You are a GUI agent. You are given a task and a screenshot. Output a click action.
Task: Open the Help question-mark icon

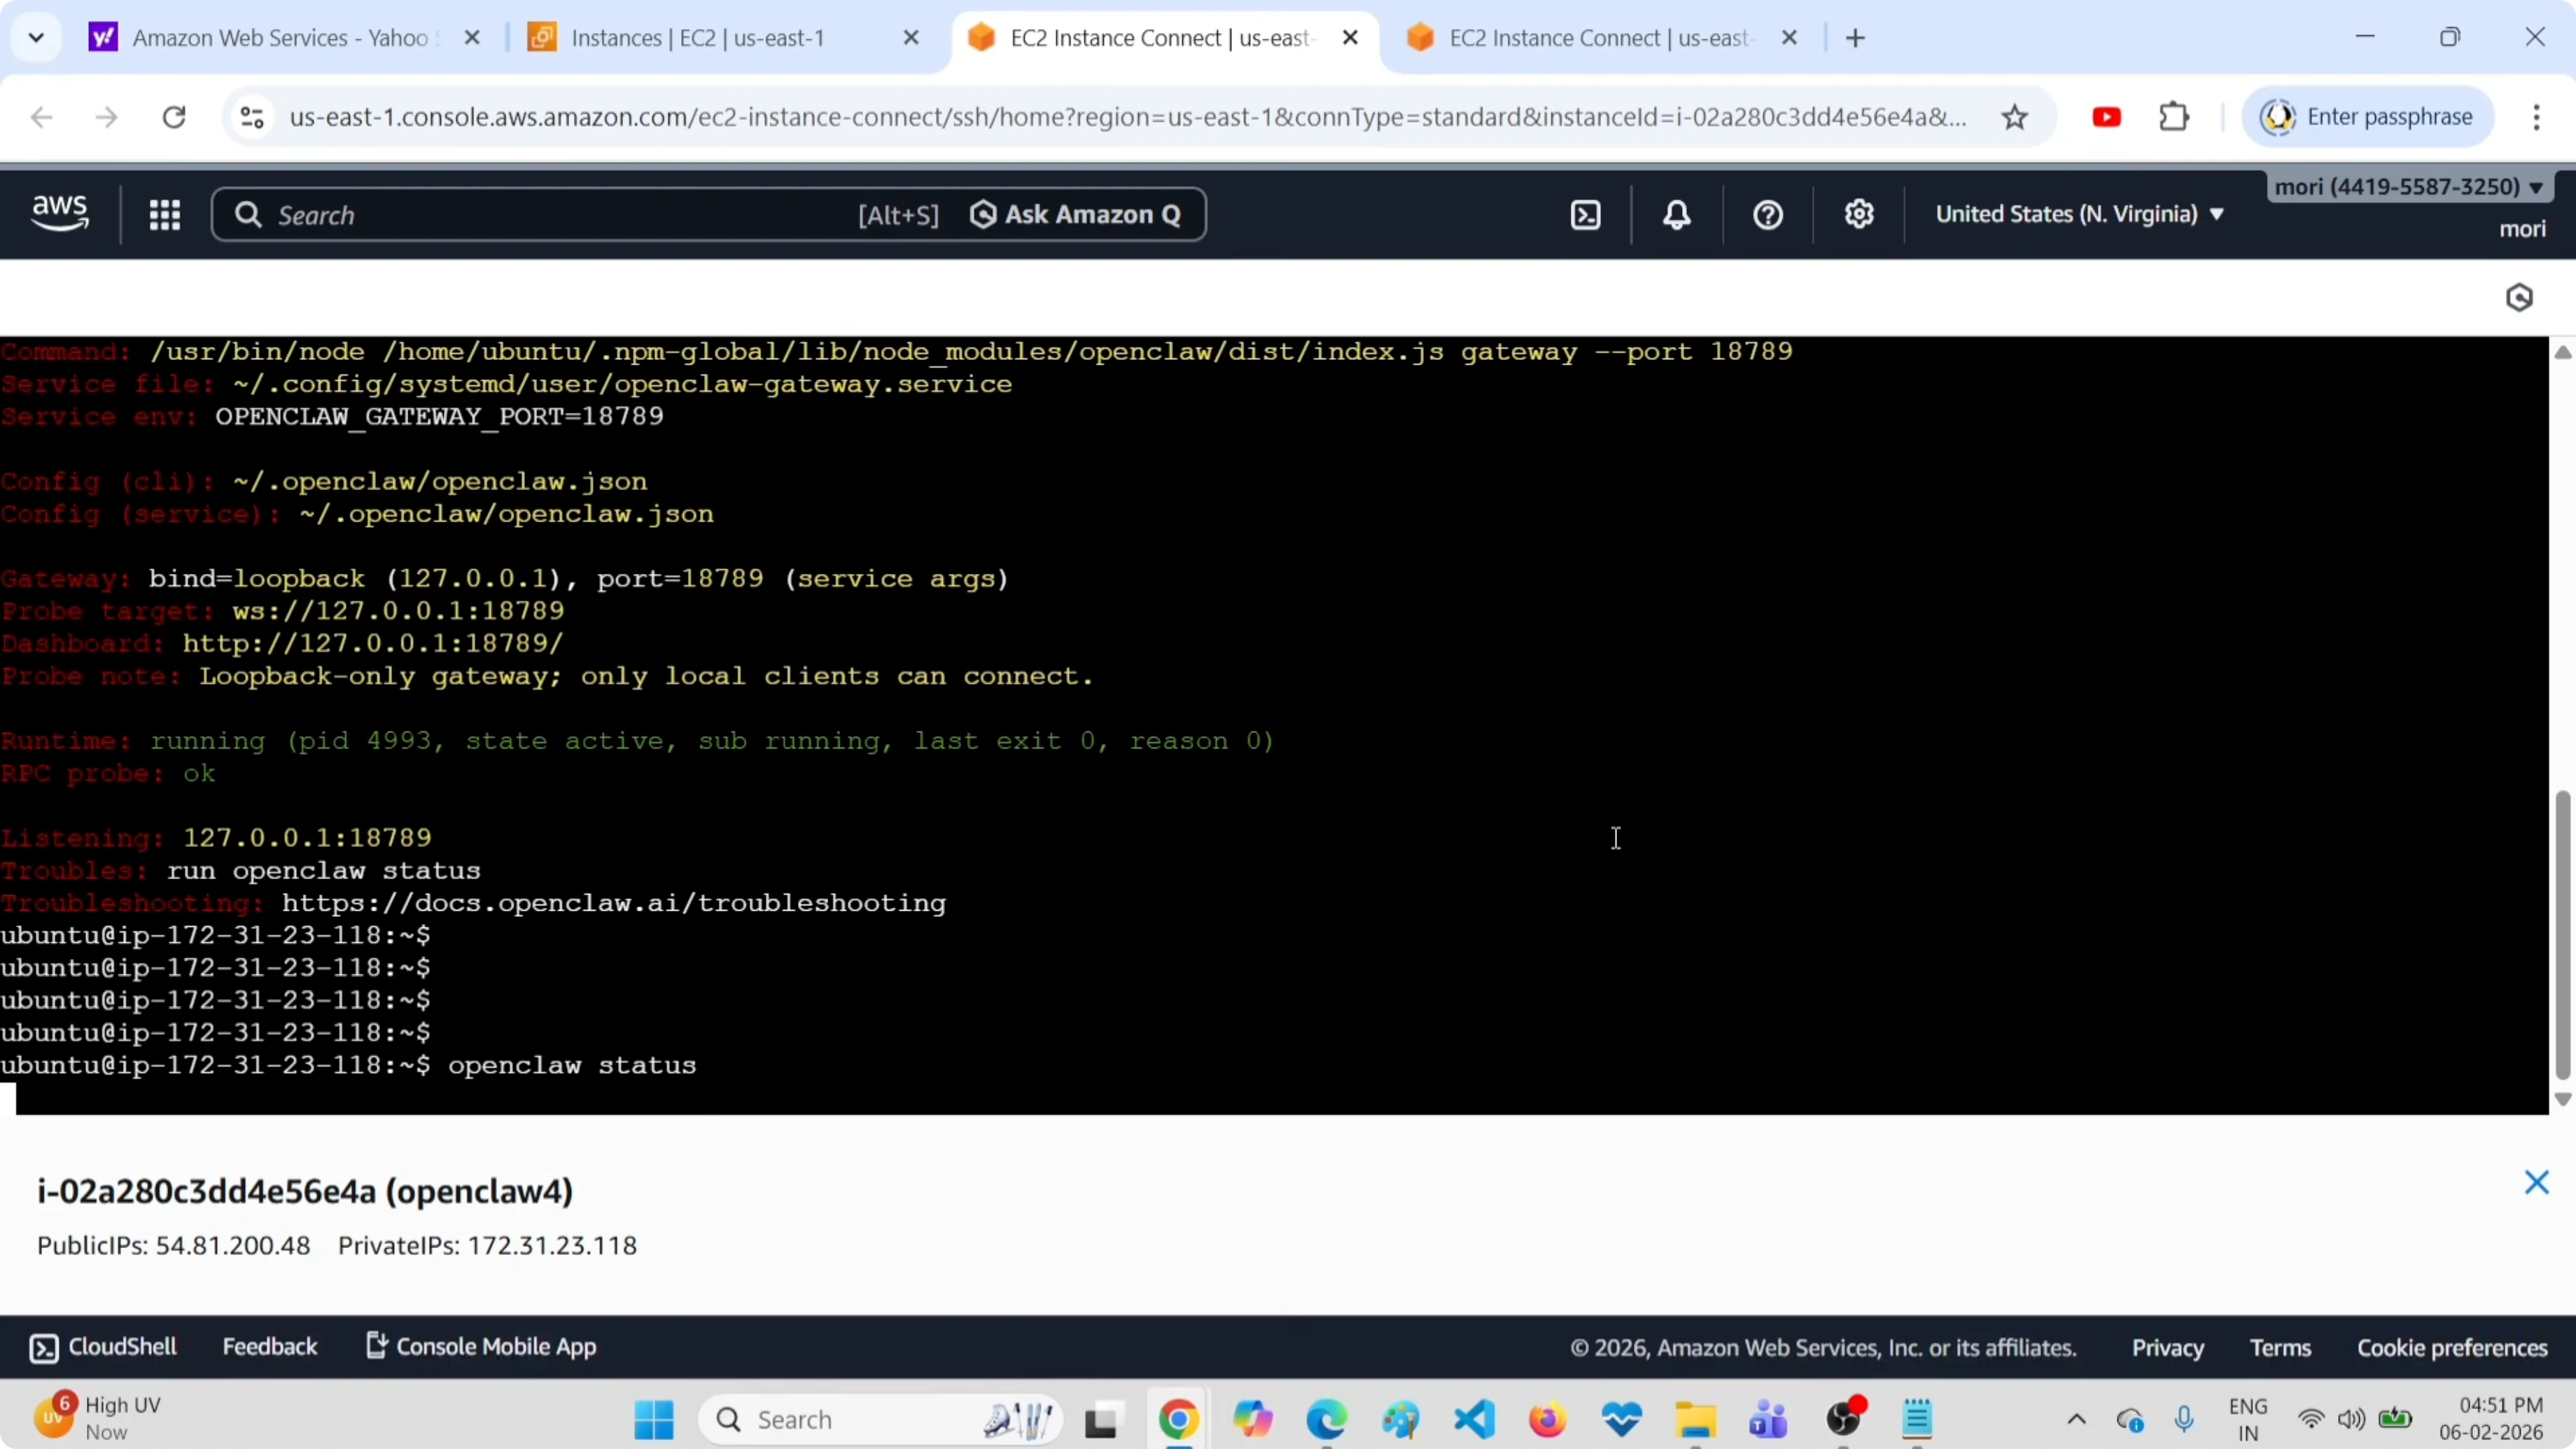1767,214
